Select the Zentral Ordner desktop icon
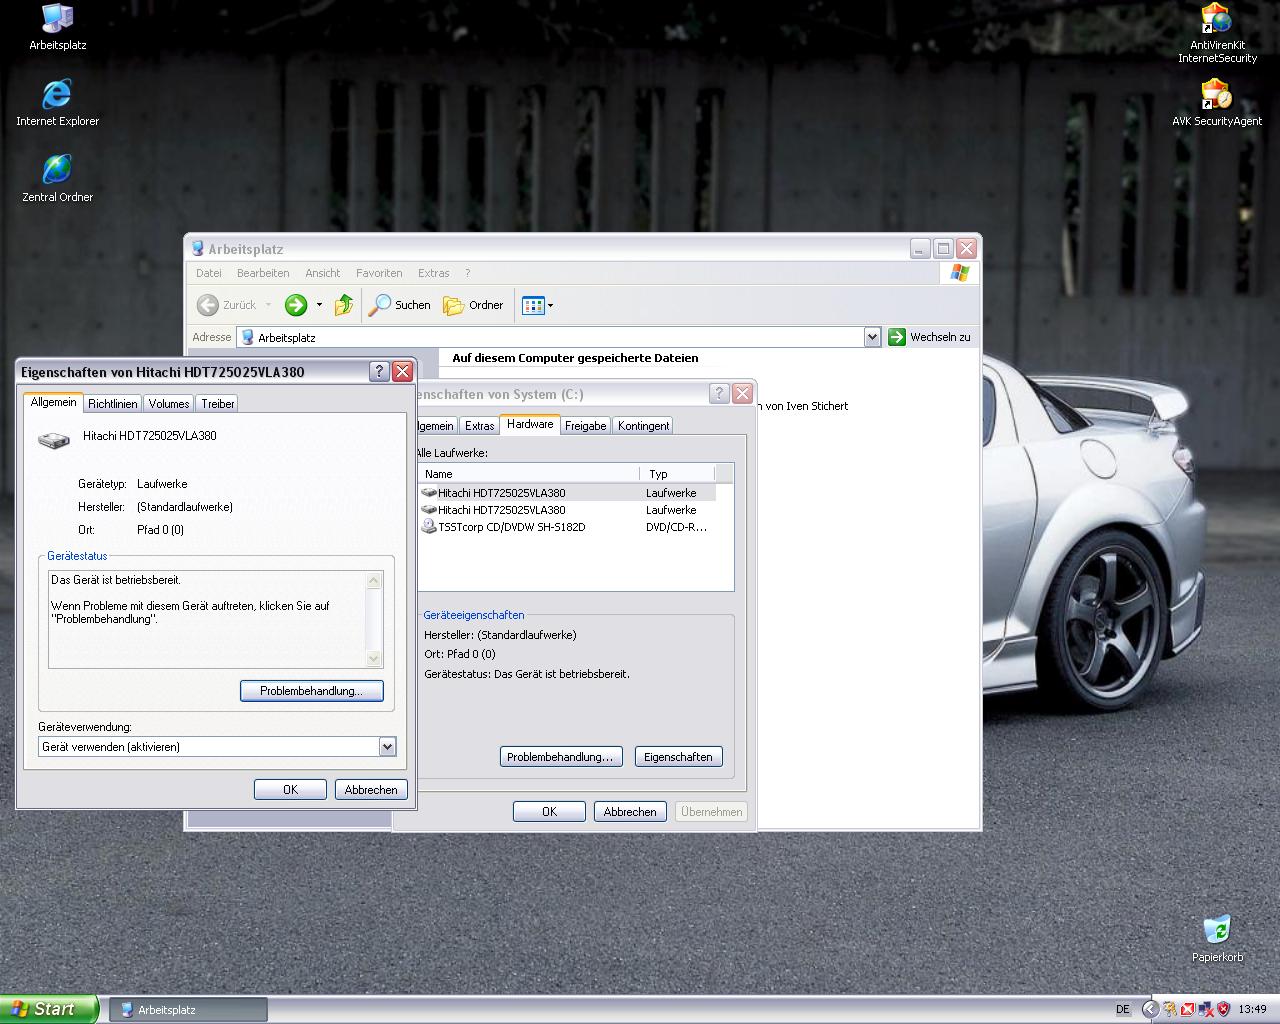1280x1024 pixels. [57, 179]
